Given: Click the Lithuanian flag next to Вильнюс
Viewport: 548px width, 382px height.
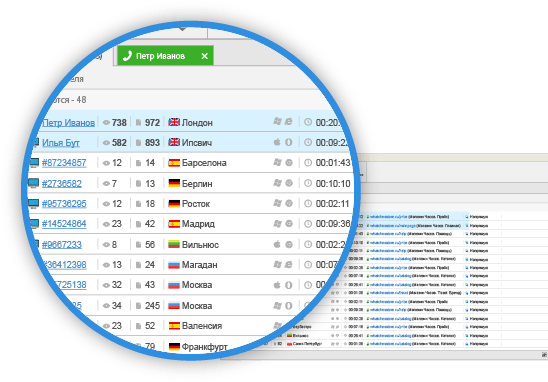Looking at the screenshot, I should click(x=174, y=244).
